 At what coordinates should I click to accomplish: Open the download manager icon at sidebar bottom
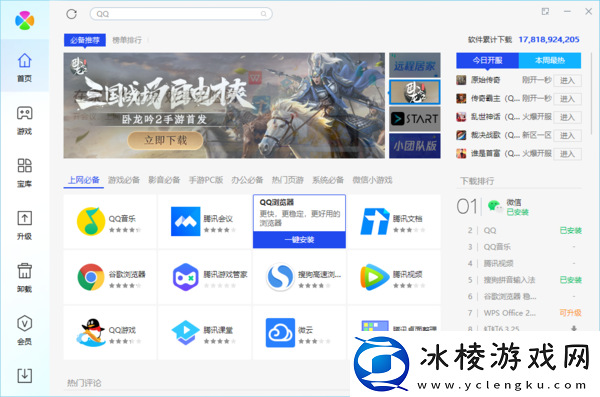tap(24, 376)
